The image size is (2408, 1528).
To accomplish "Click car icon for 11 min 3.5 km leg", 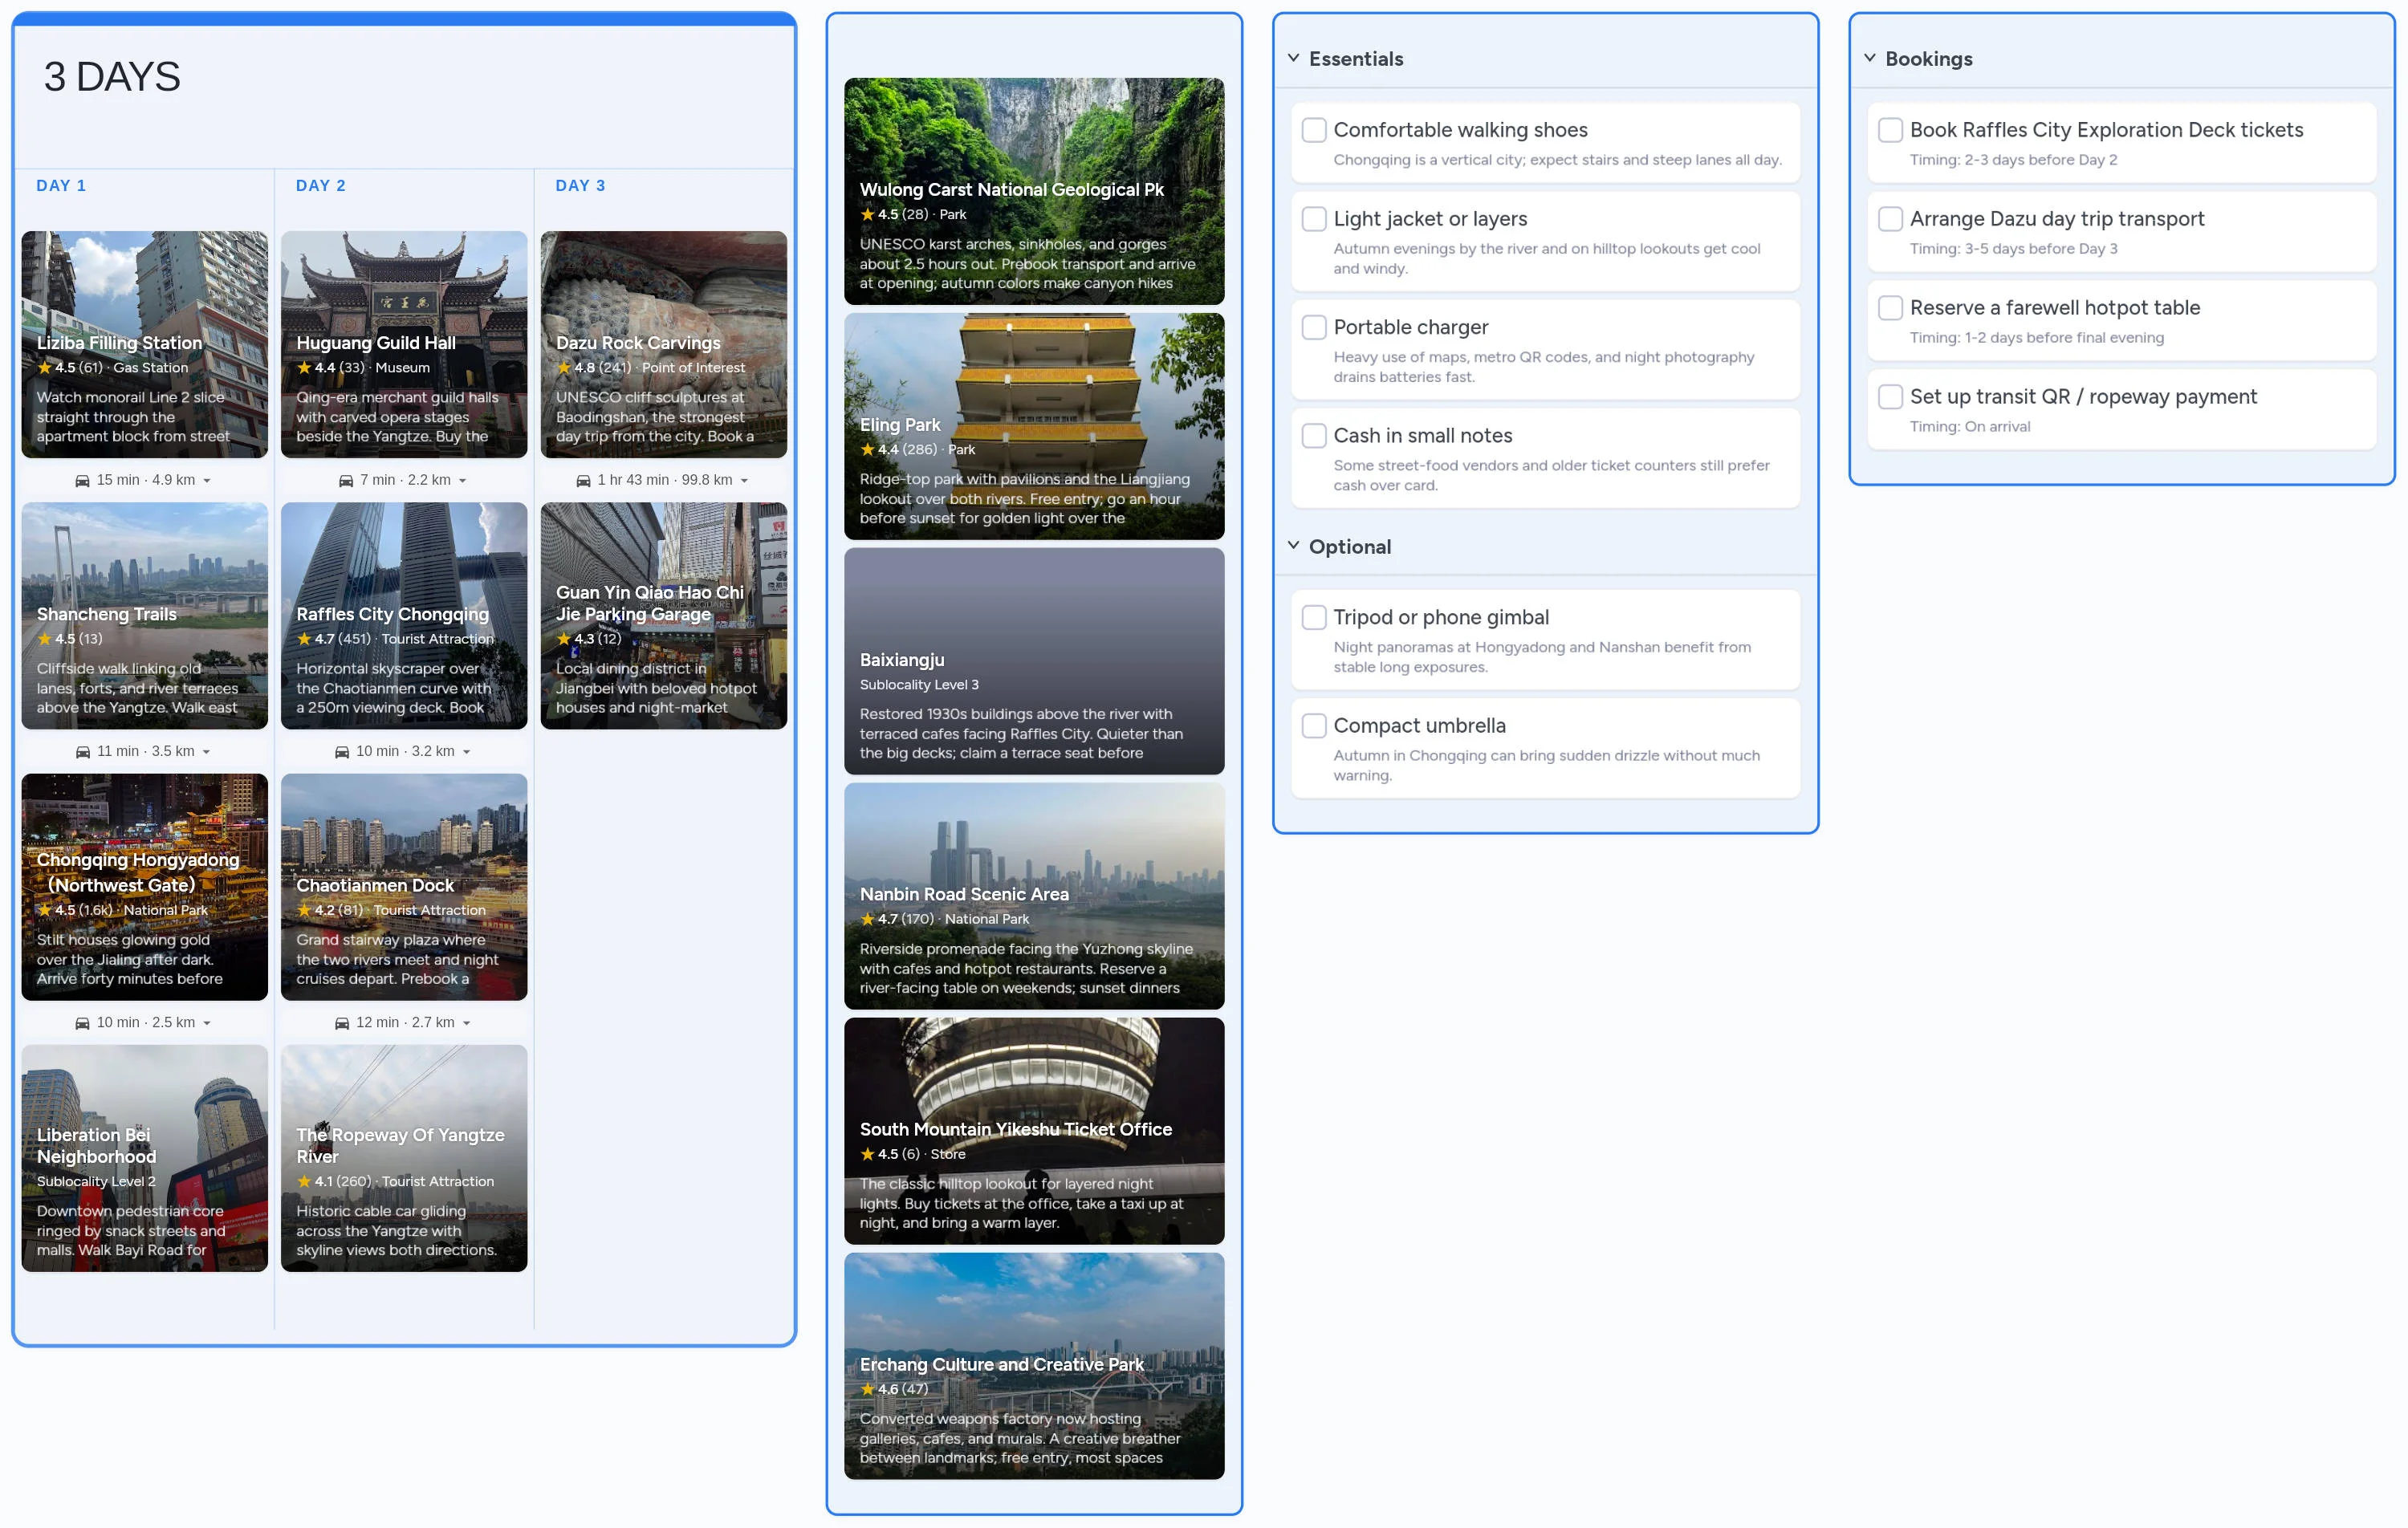I will click(x=83, y=752).
